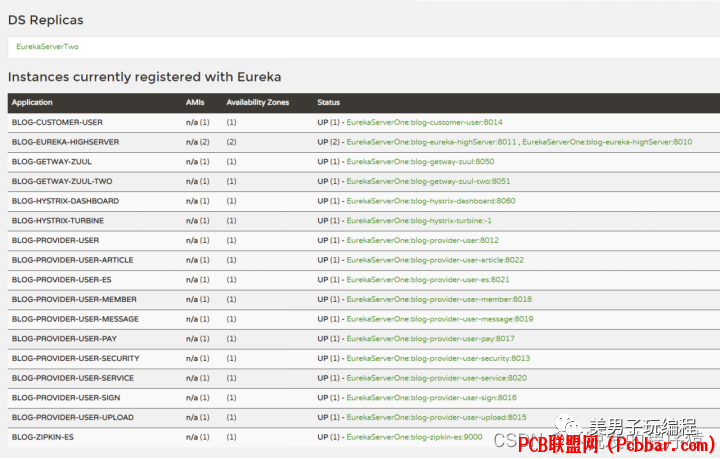Select the BLOG-PROVIDER-USER-ES application name

[x=62, y=280]
